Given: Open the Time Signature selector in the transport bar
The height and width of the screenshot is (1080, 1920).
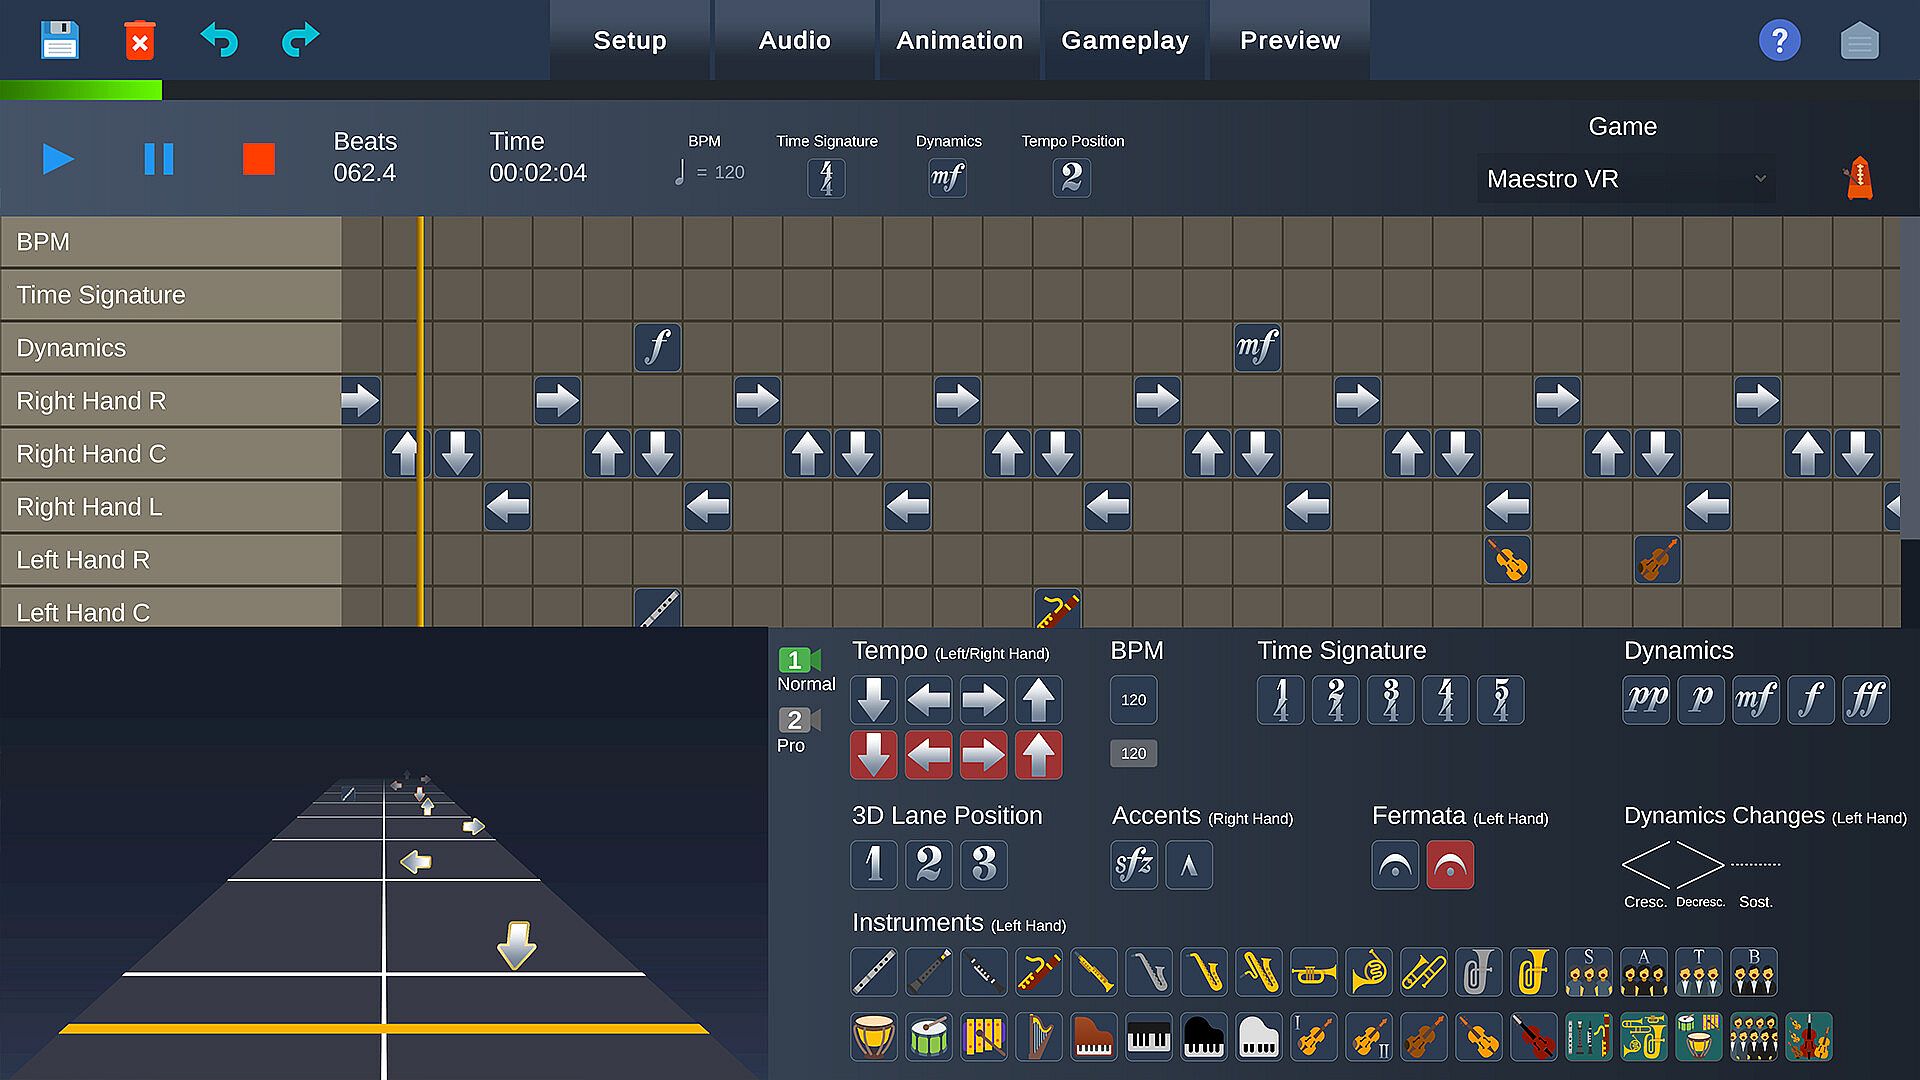Looking at the screenshot, I should pyautogui.click(x=826, y=178).
